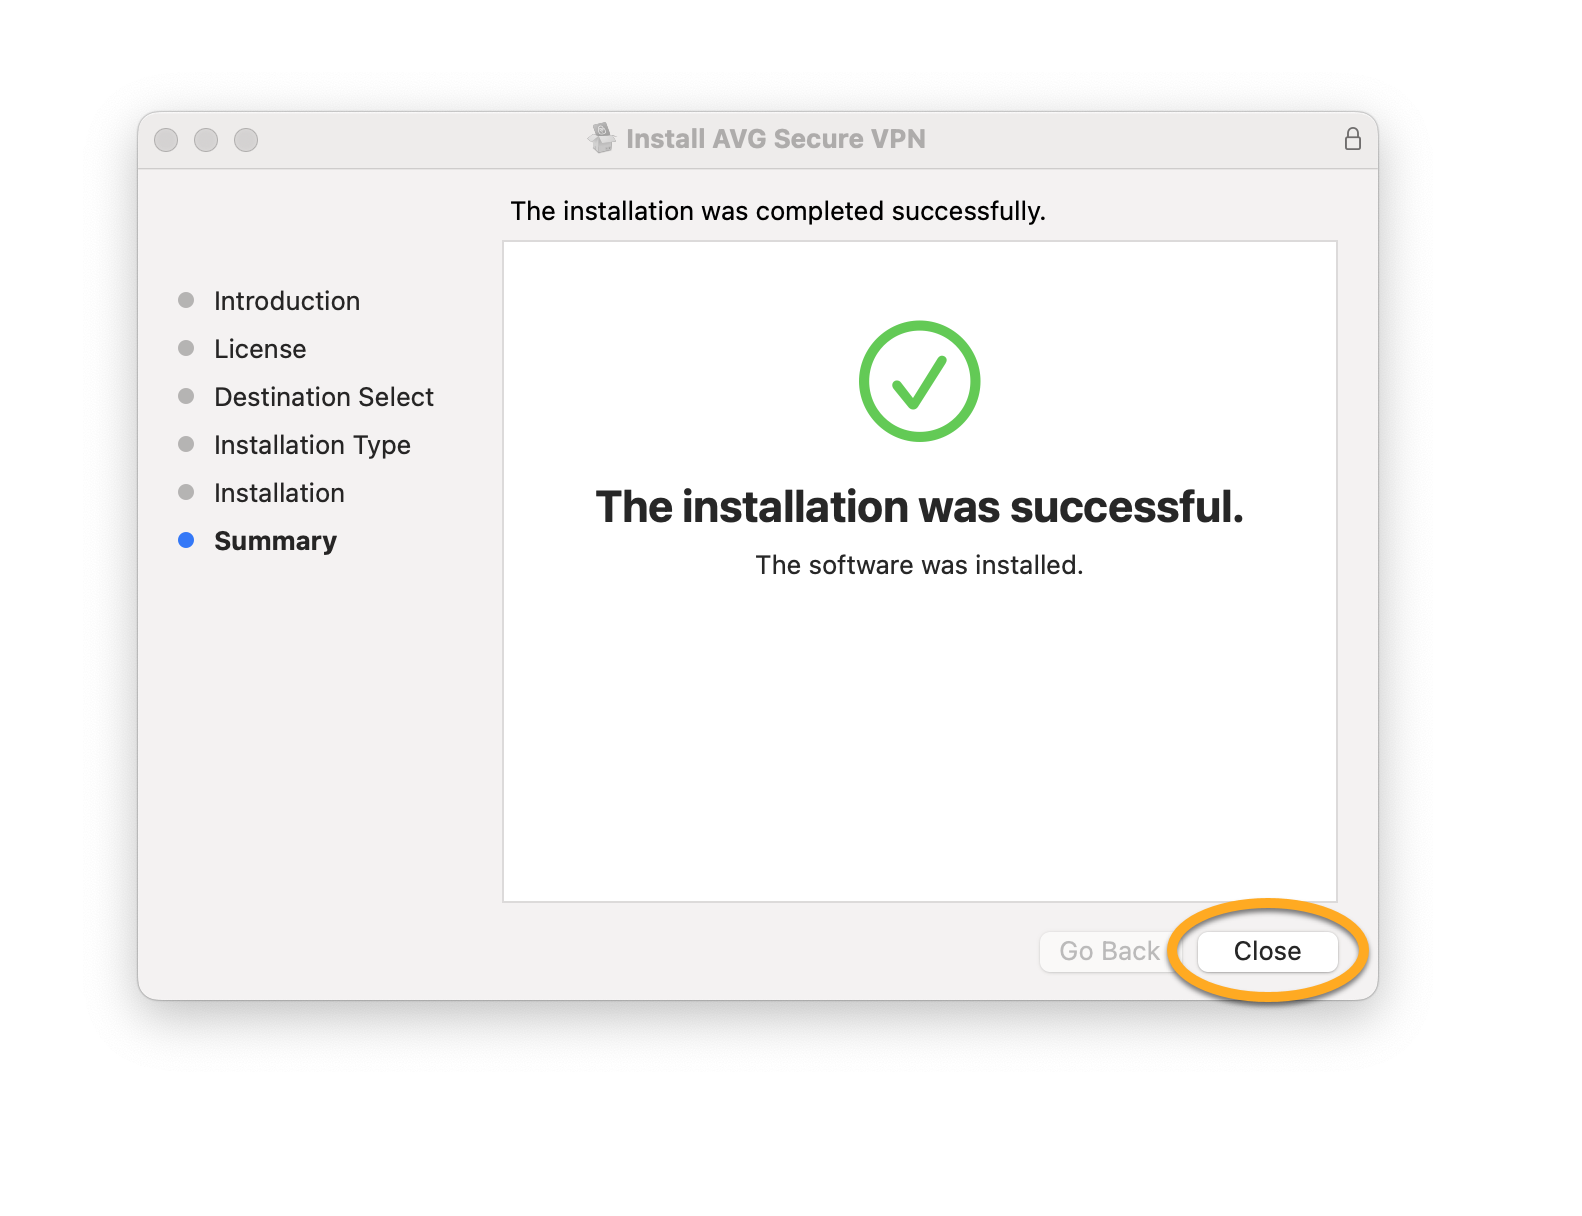Image resolution: width=1582 pixels, height=1216 pixels.
Task: Click the "The installation was successful." heading
Action: (x=919, y=507)
